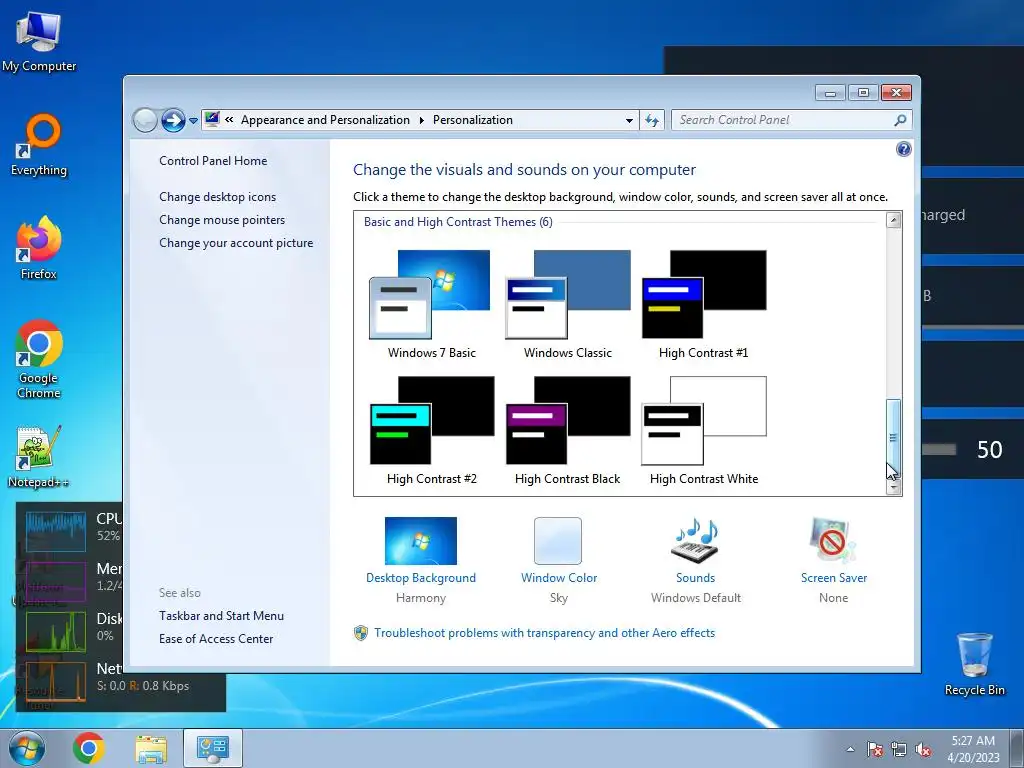Click the refresh button beside address bar
The height and width of the screenshot is (768, 1024).
[x=652, y=120]
